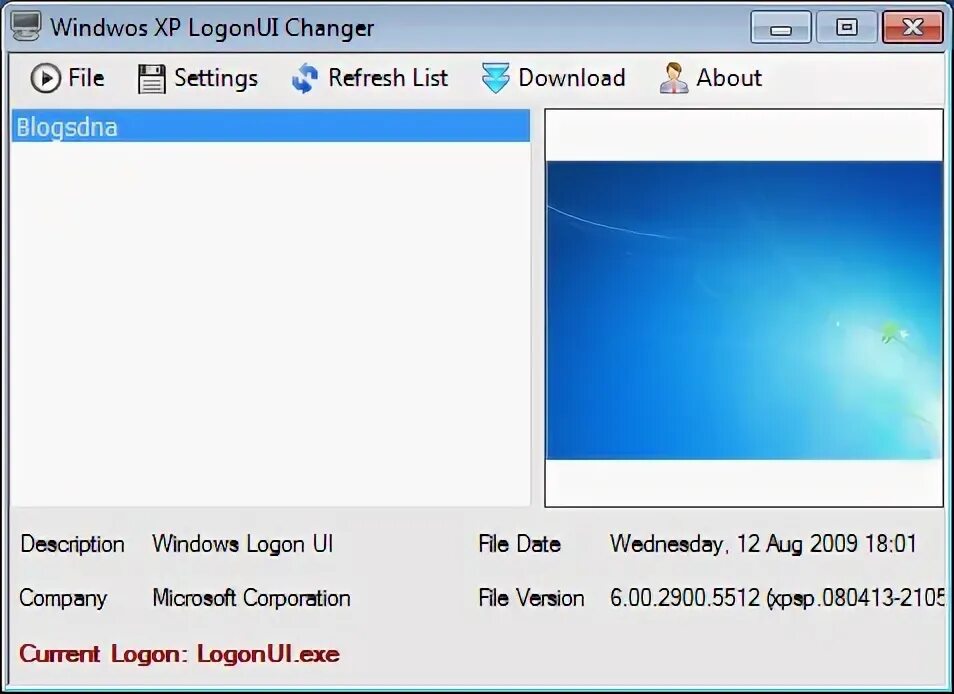
Task: Maximize the LogonUI Changer window
Action: coord(846,27)
